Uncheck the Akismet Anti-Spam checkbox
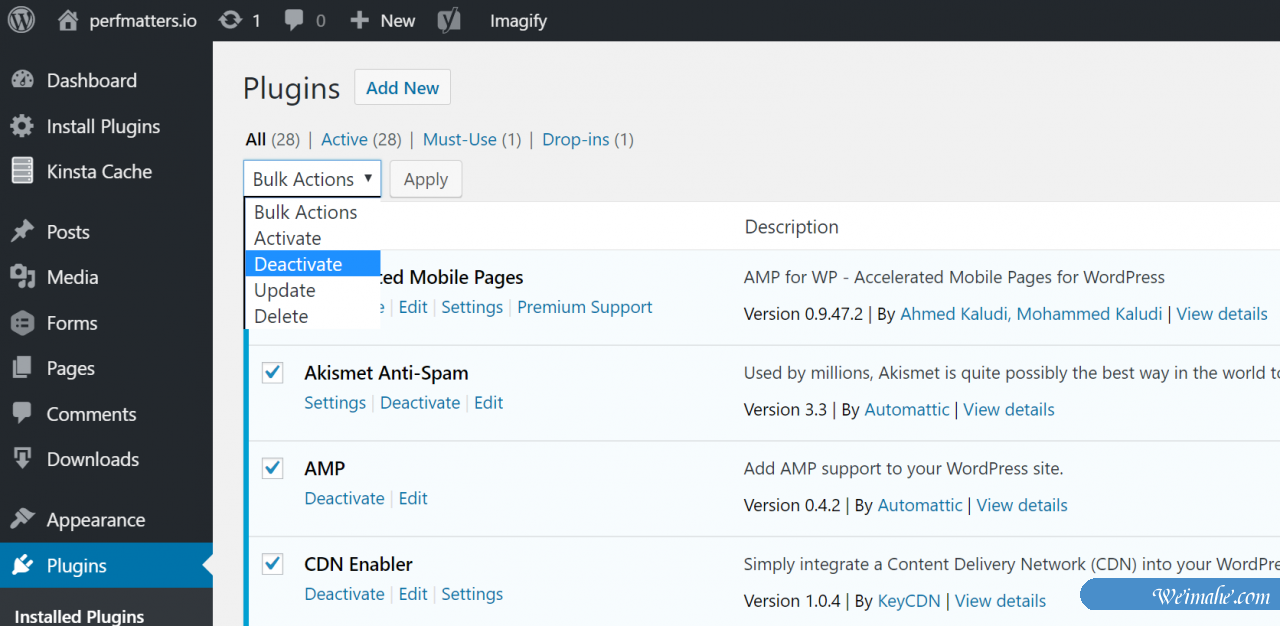This screenshot has height=626, width=1280. point(272,373)
